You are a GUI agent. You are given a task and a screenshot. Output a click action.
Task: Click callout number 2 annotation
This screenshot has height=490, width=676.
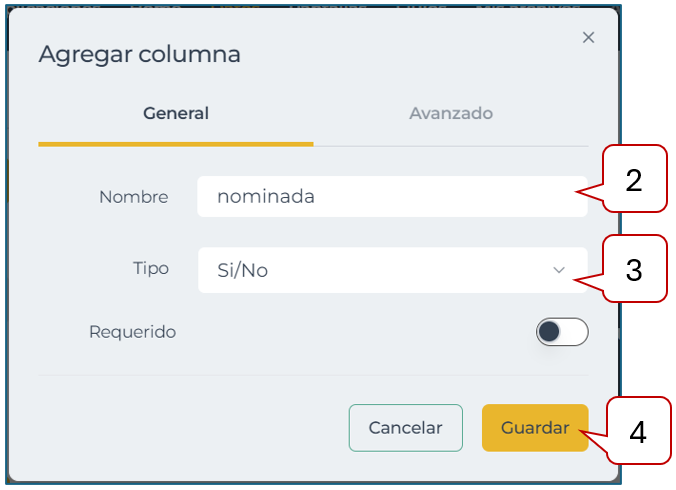pyautogui.click(x=634, y=180)
